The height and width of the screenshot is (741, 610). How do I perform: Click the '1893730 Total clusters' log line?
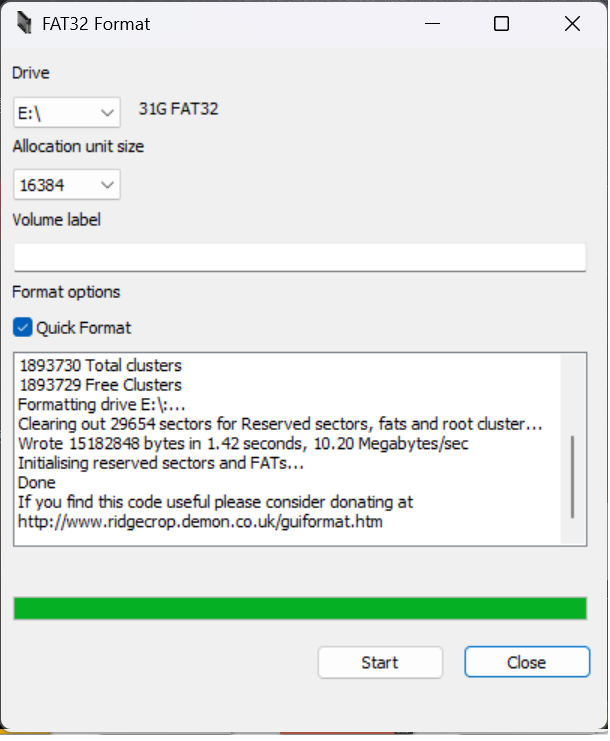(x=100, y=365)
